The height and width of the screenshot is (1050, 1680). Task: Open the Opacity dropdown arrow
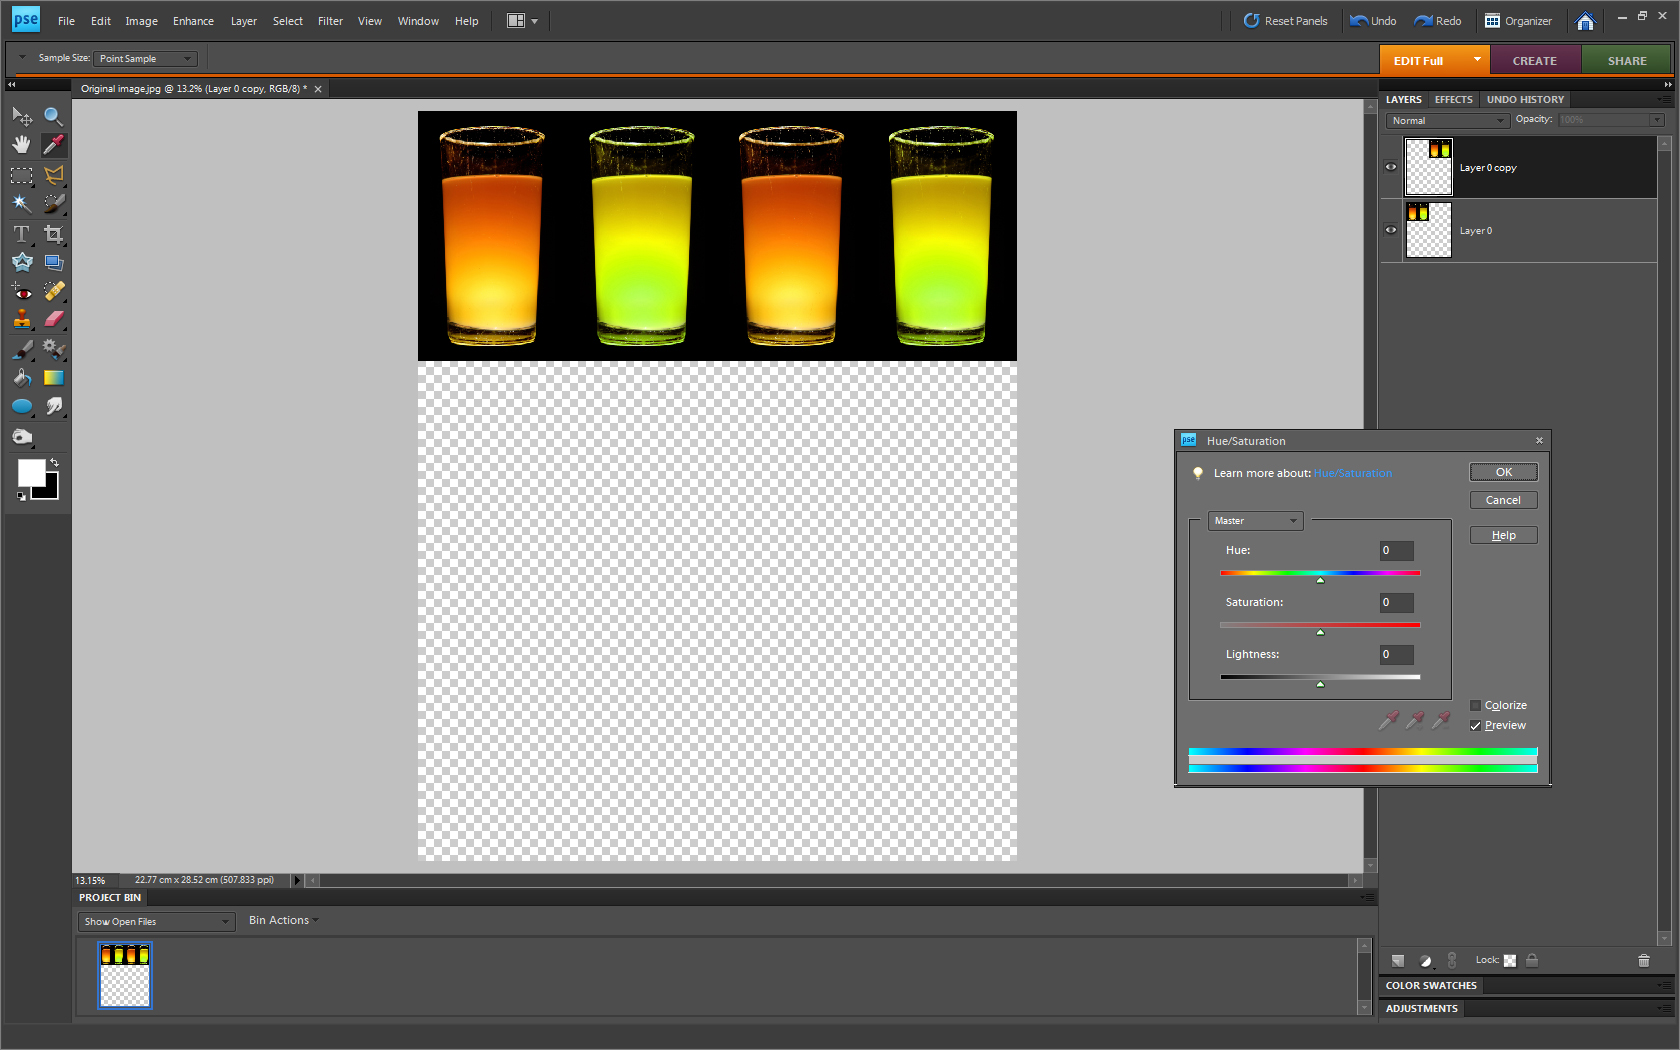1657,121
